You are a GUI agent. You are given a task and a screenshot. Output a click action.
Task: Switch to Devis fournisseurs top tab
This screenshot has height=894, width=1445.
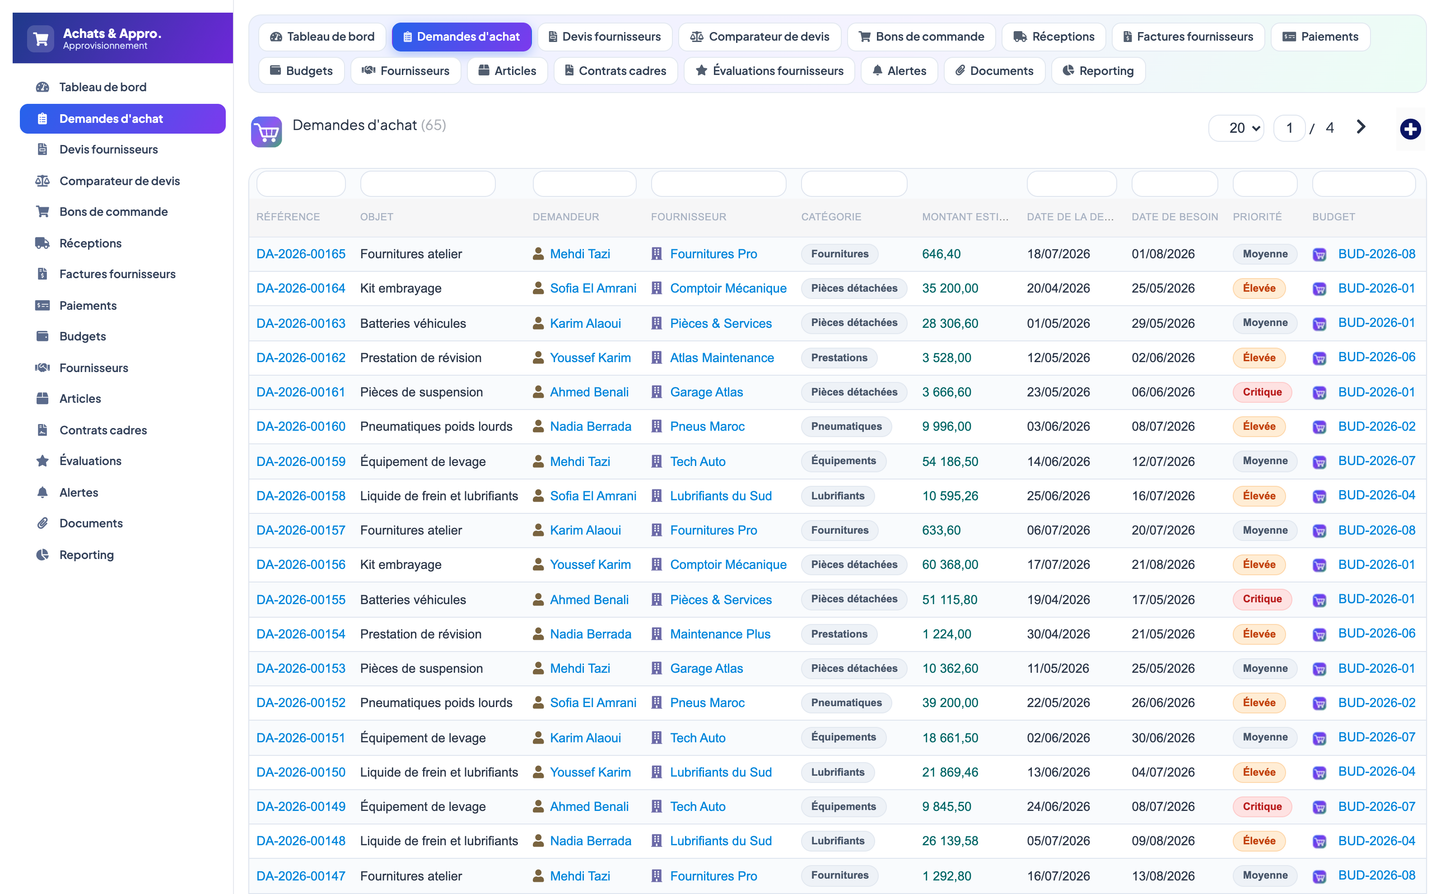(x=604, y=37)
